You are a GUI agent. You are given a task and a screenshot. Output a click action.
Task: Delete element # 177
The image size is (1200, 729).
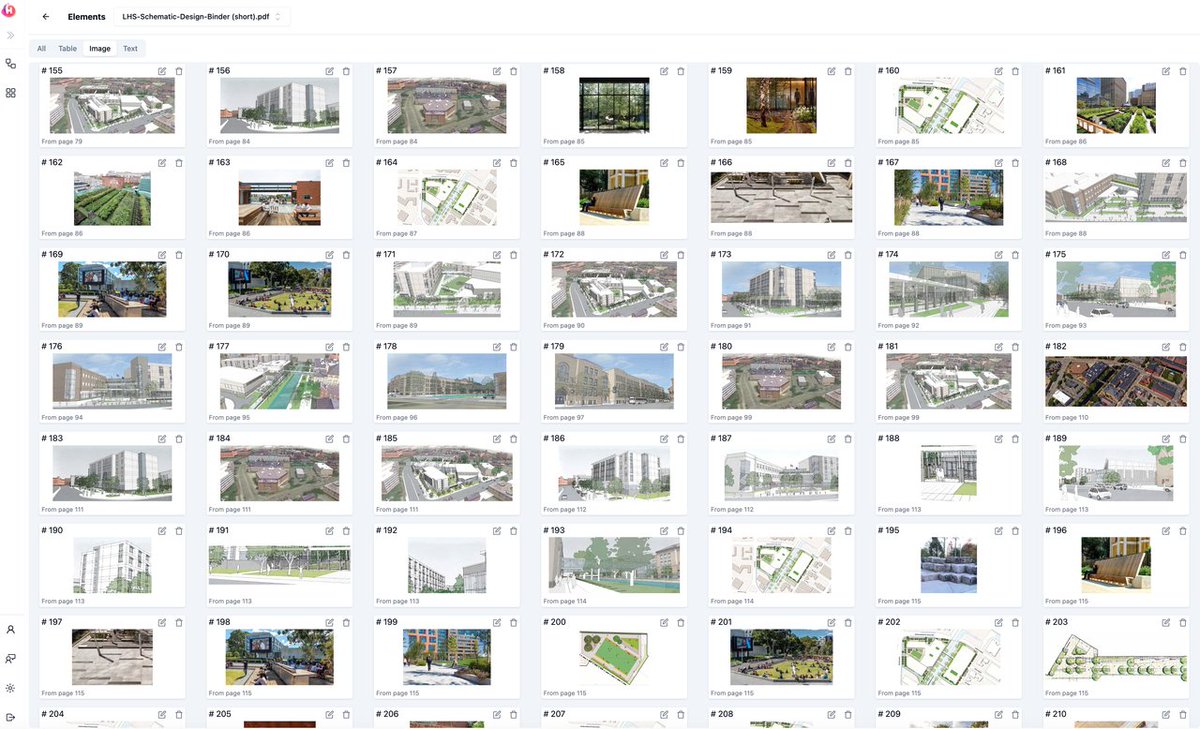pos(346,347)
